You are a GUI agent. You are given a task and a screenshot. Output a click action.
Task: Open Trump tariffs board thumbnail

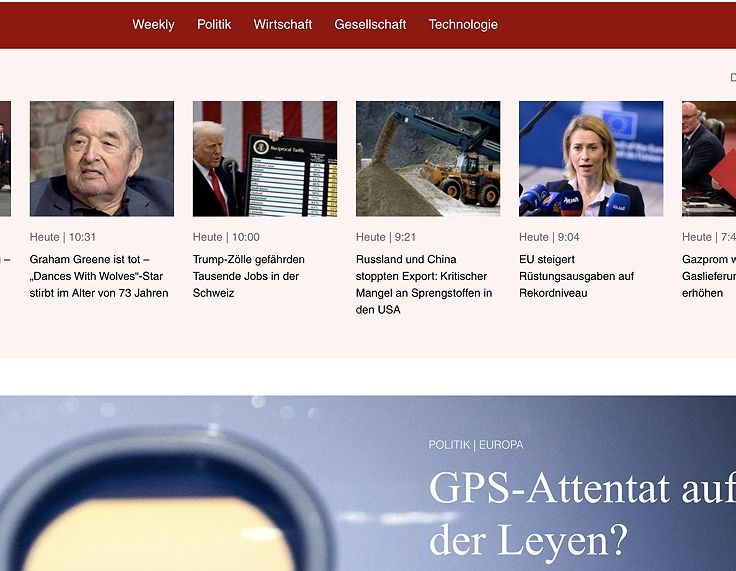(265, 159)
